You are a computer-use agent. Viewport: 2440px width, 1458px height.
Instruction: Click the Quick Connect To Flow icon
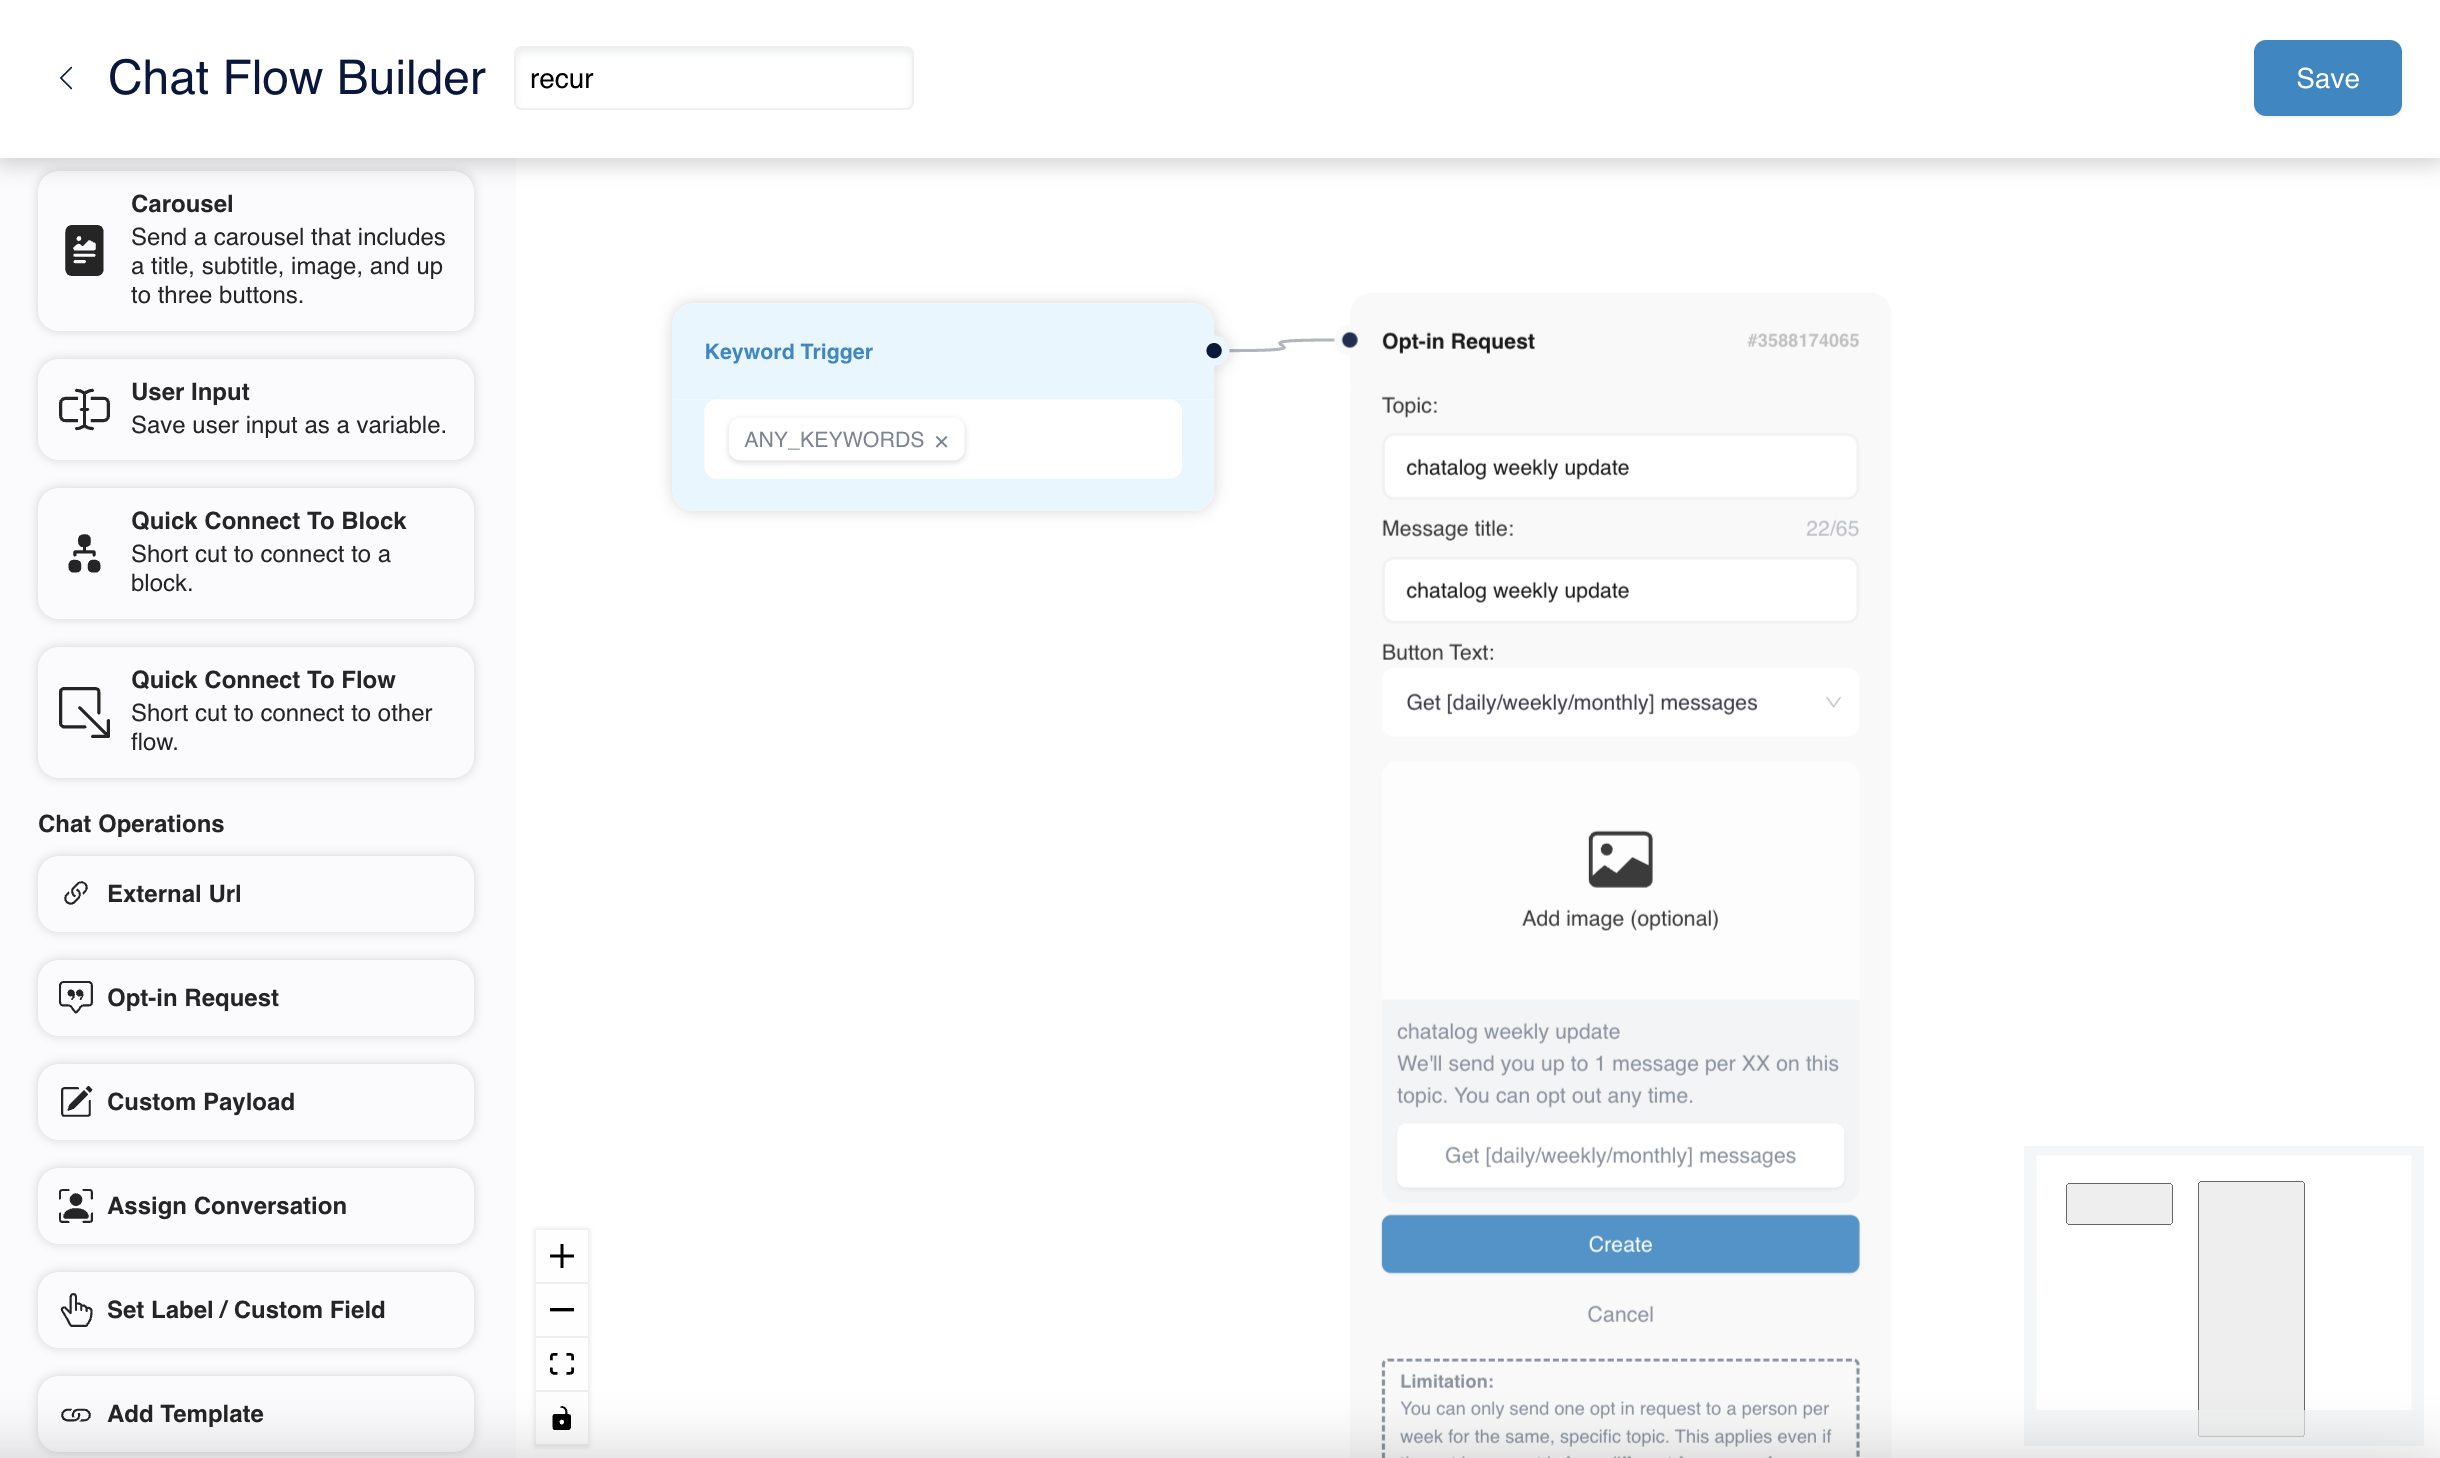tap(85, 712)
